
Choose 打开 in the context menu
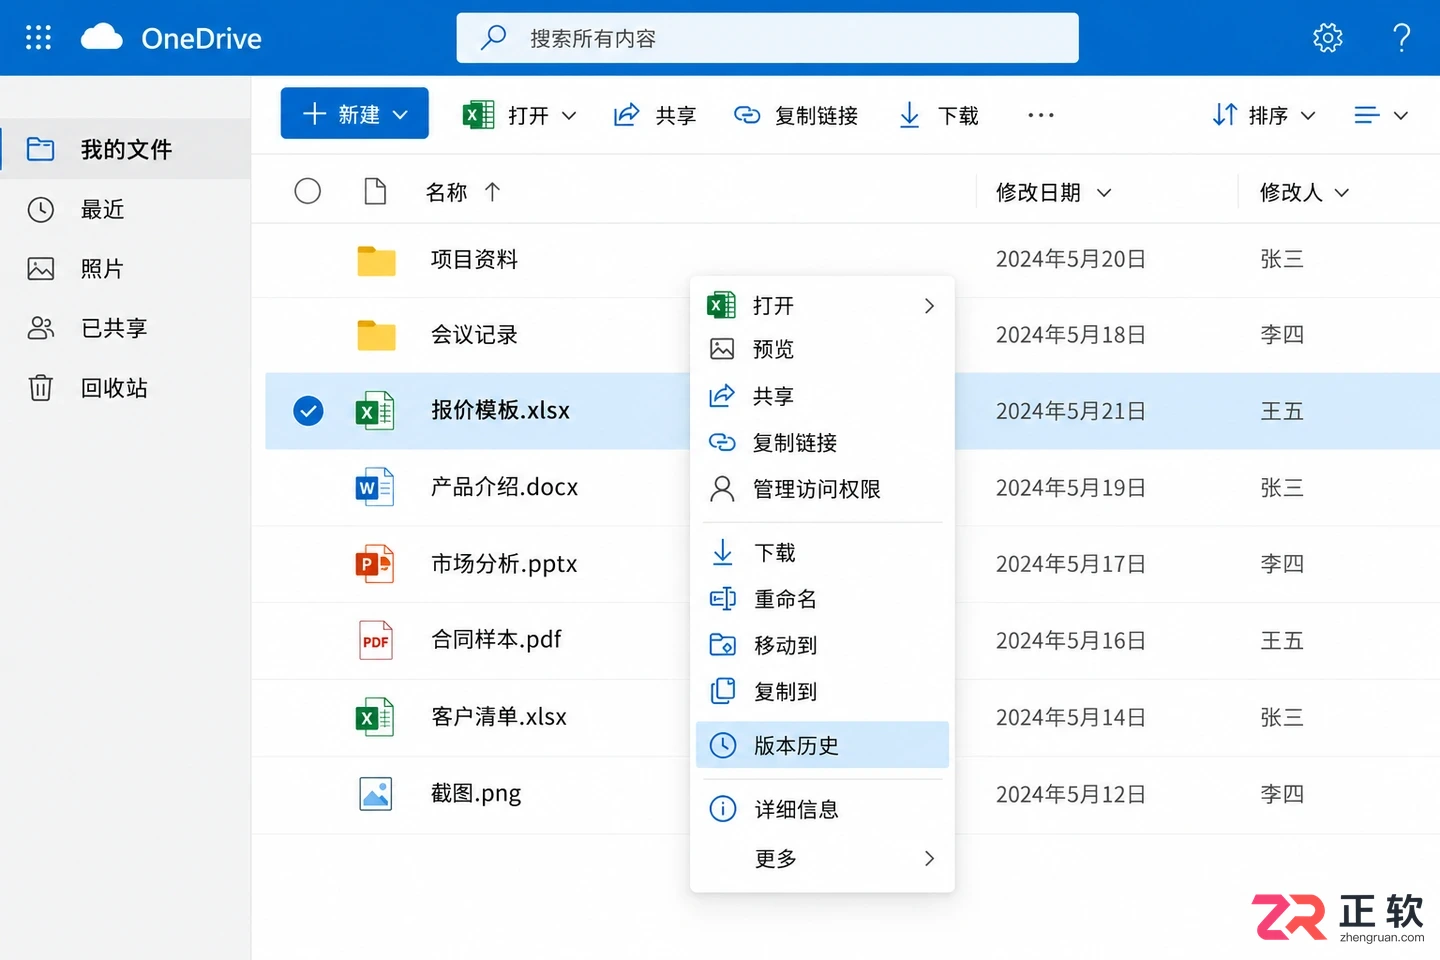822,305
